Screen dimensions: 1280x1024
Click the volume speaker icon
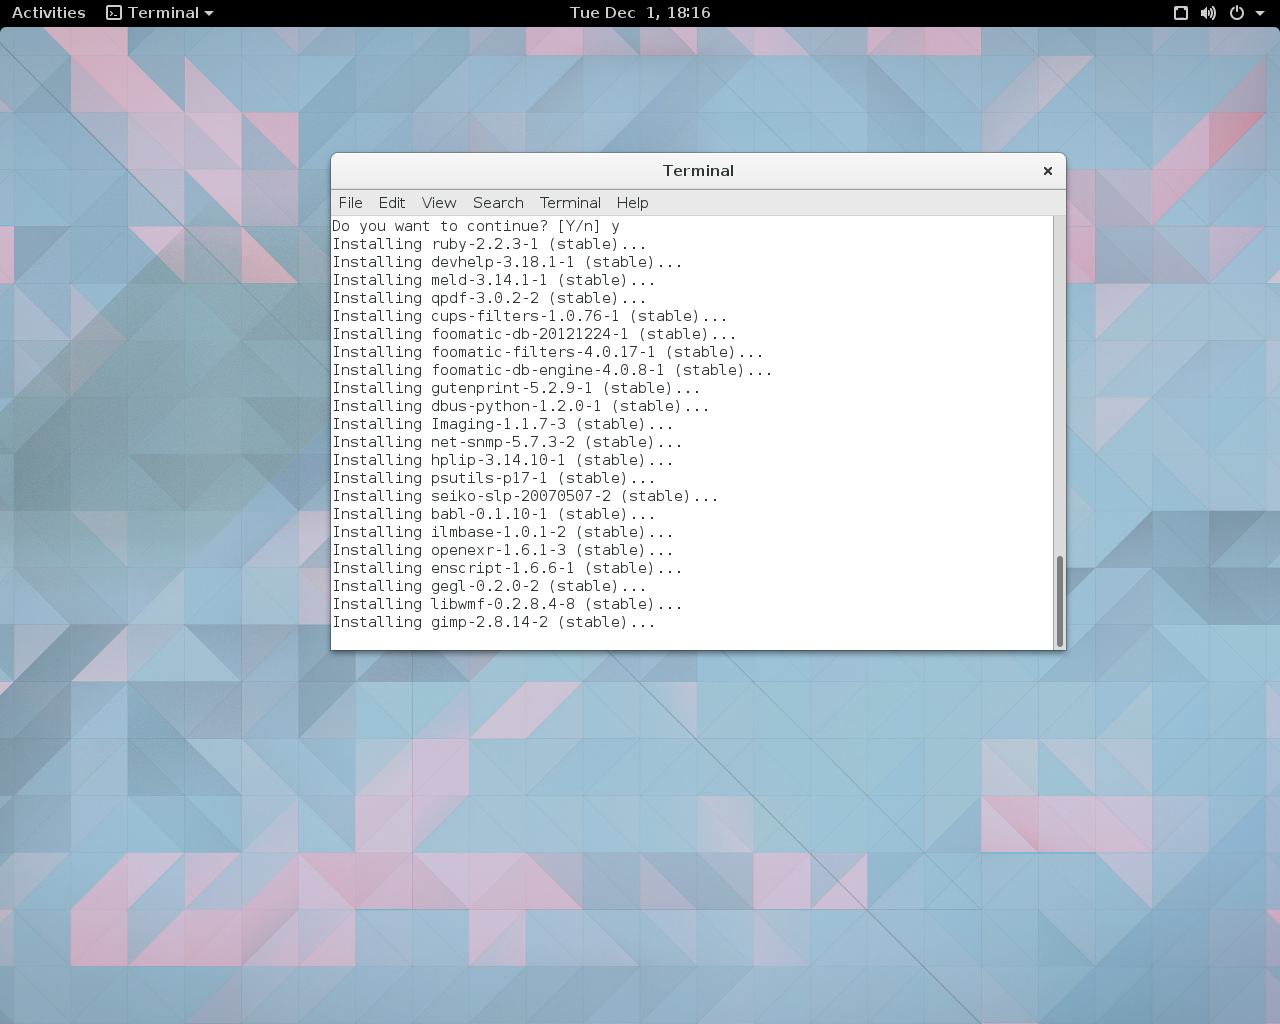[x=1208, y=13]
